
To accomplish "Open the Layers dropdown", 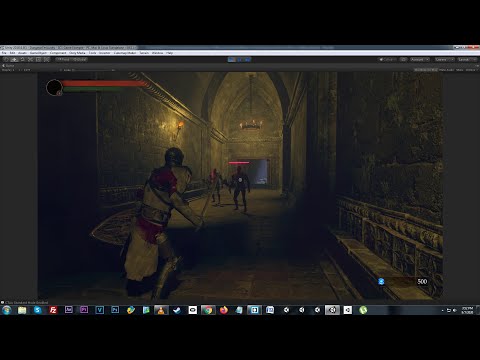I will (444, 60).
